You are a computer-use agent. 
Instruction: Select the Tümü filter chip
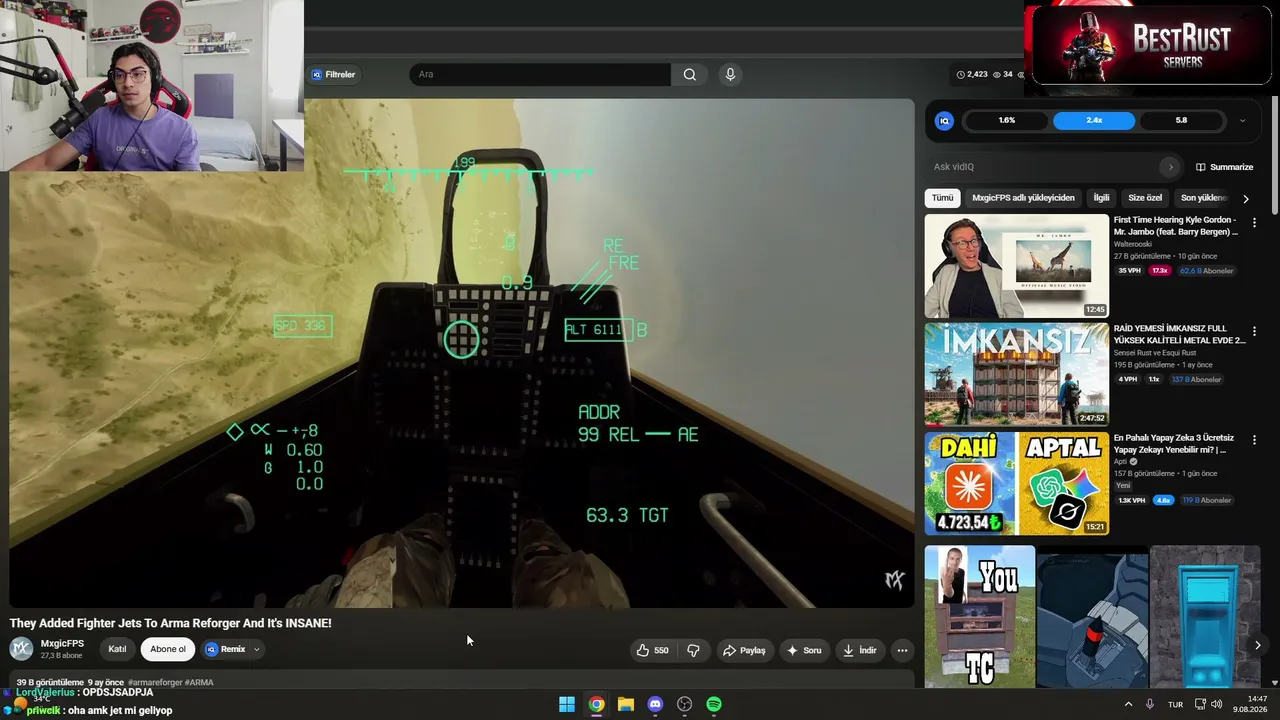[x=942, y=198]
